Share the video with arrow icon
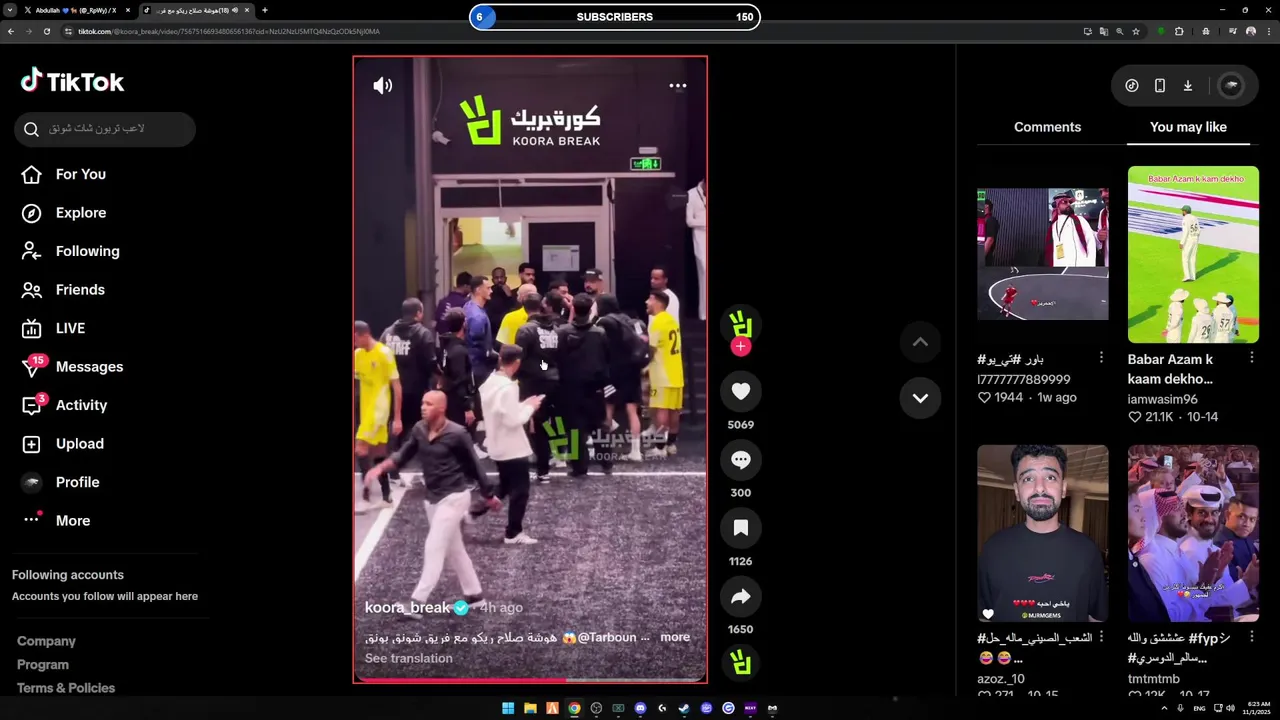This screenshot has width=1280, height=720. (740, 597)
